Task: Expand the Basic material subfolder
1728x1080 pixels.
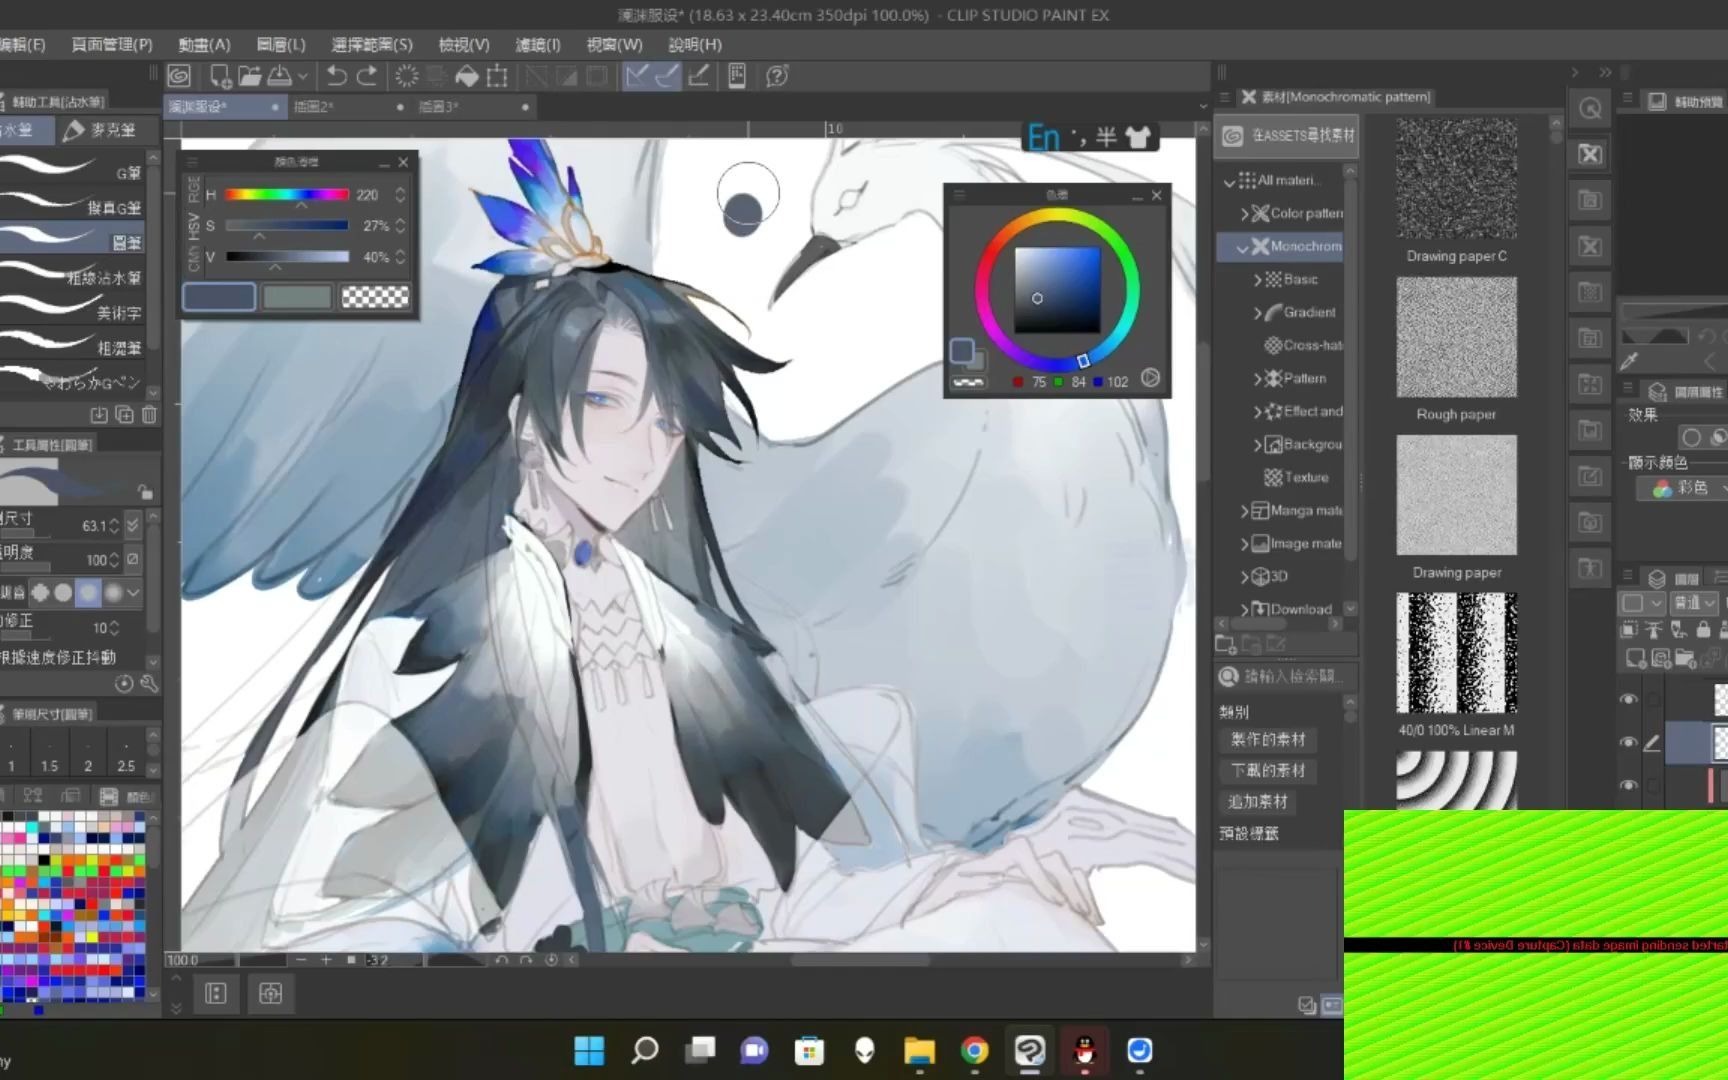Action: 1258,280
